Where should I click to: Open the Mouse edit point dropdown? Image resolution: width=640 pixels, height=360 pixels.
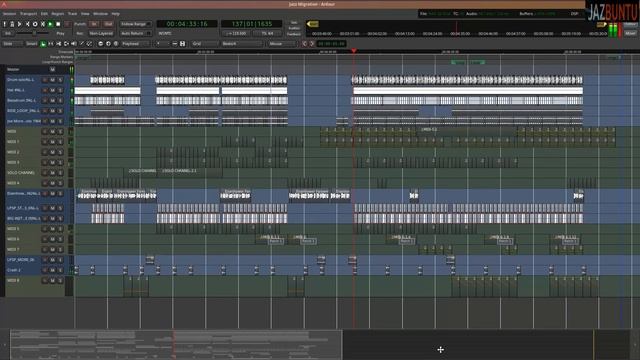[x=282, y=44]
